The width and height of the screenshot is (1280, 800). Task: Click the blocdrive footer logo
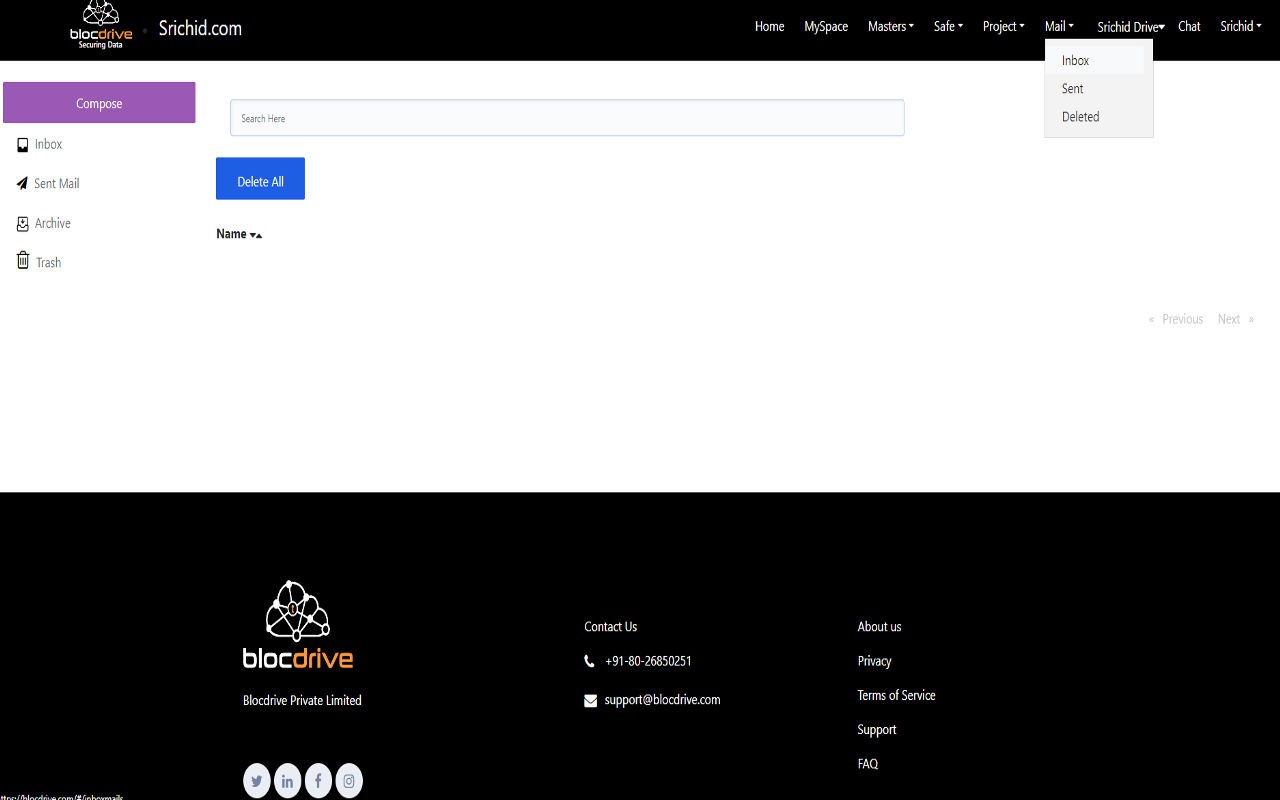(x=298, y=624)
